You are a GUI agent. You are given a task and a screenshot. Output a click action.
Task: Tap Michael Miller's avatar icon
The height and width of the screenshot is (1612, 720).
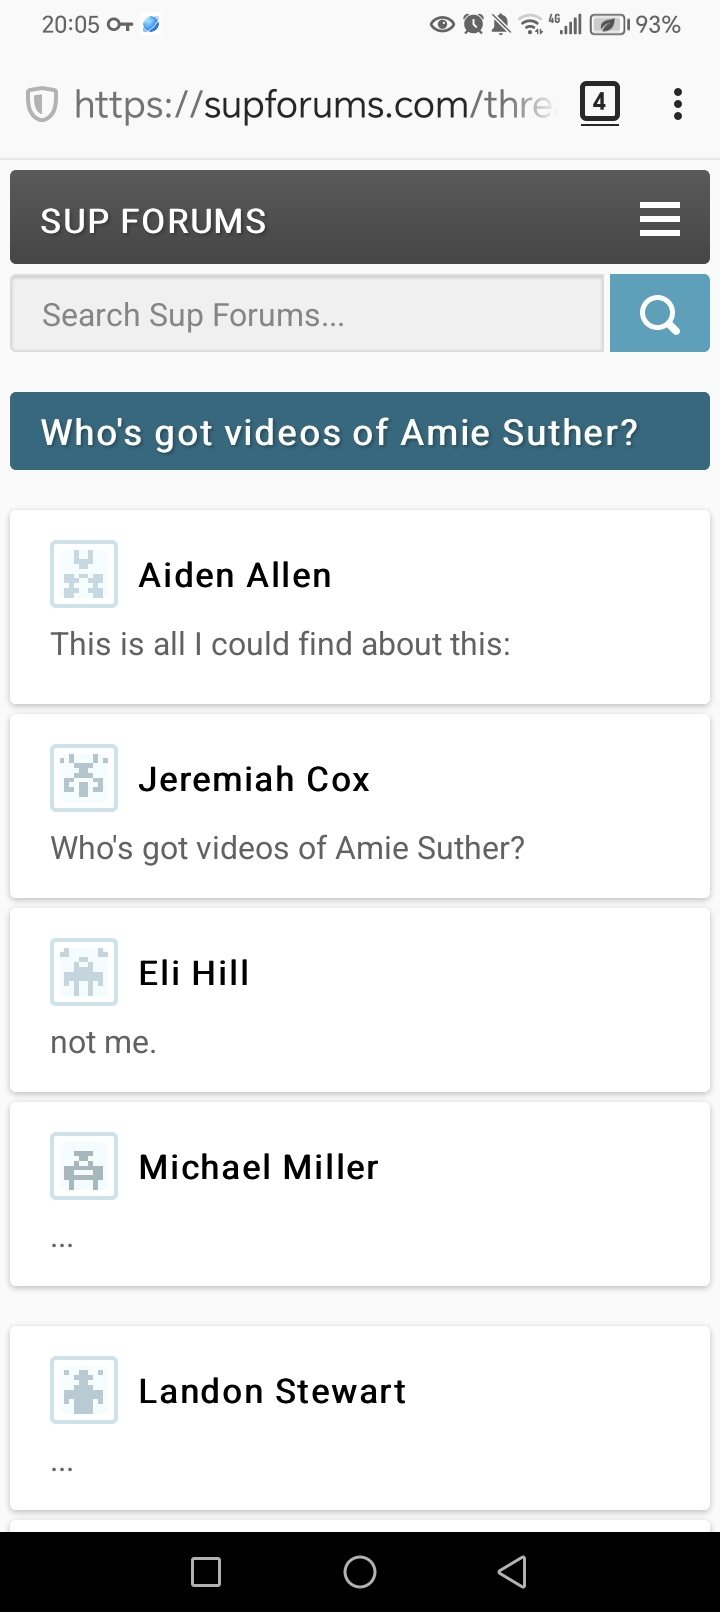tap(84, 1166)
